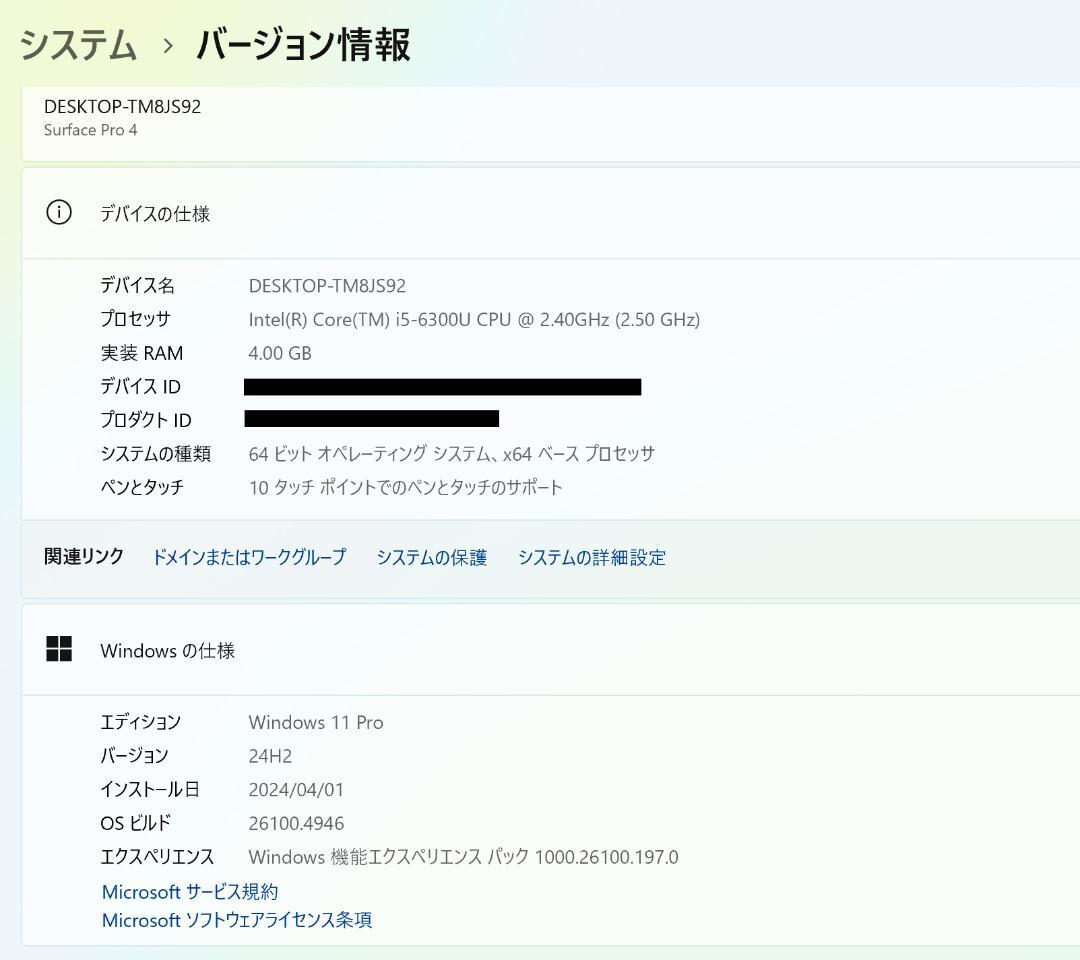Click the info icon beside デバイスの仕様

tap(58, 213)
